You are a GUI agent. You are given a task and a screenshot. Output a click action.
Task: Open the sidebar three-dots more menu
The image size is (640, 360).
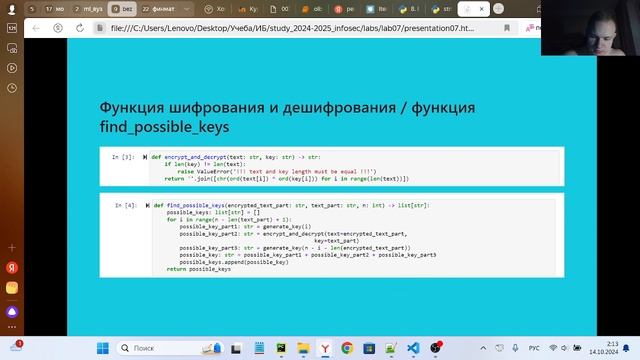click(12, 327)
